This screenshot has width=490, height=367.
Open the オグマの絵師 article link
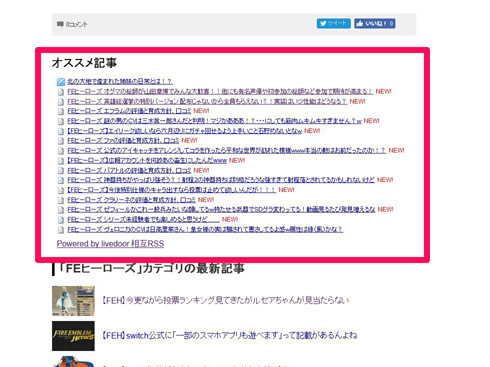[220, 91]
